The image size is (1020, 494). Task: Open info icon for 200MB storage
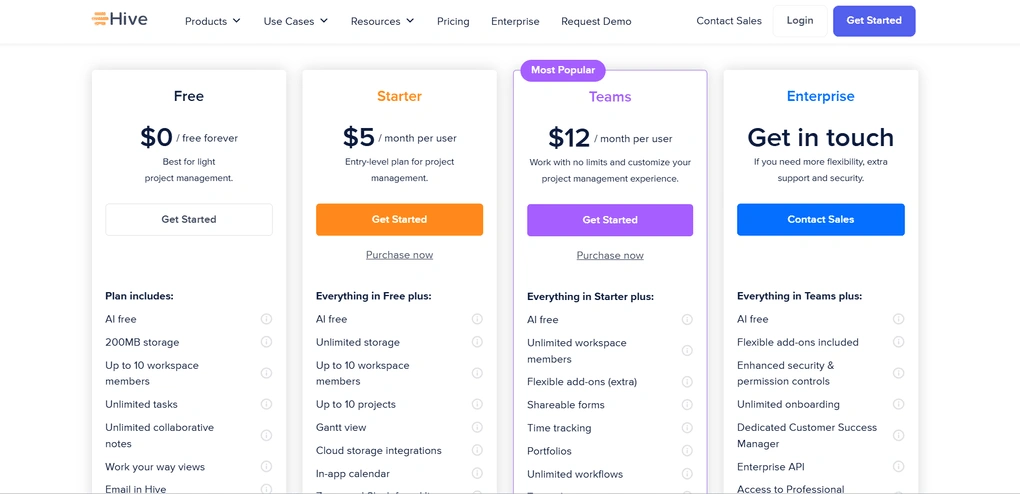tap(266, 342)
